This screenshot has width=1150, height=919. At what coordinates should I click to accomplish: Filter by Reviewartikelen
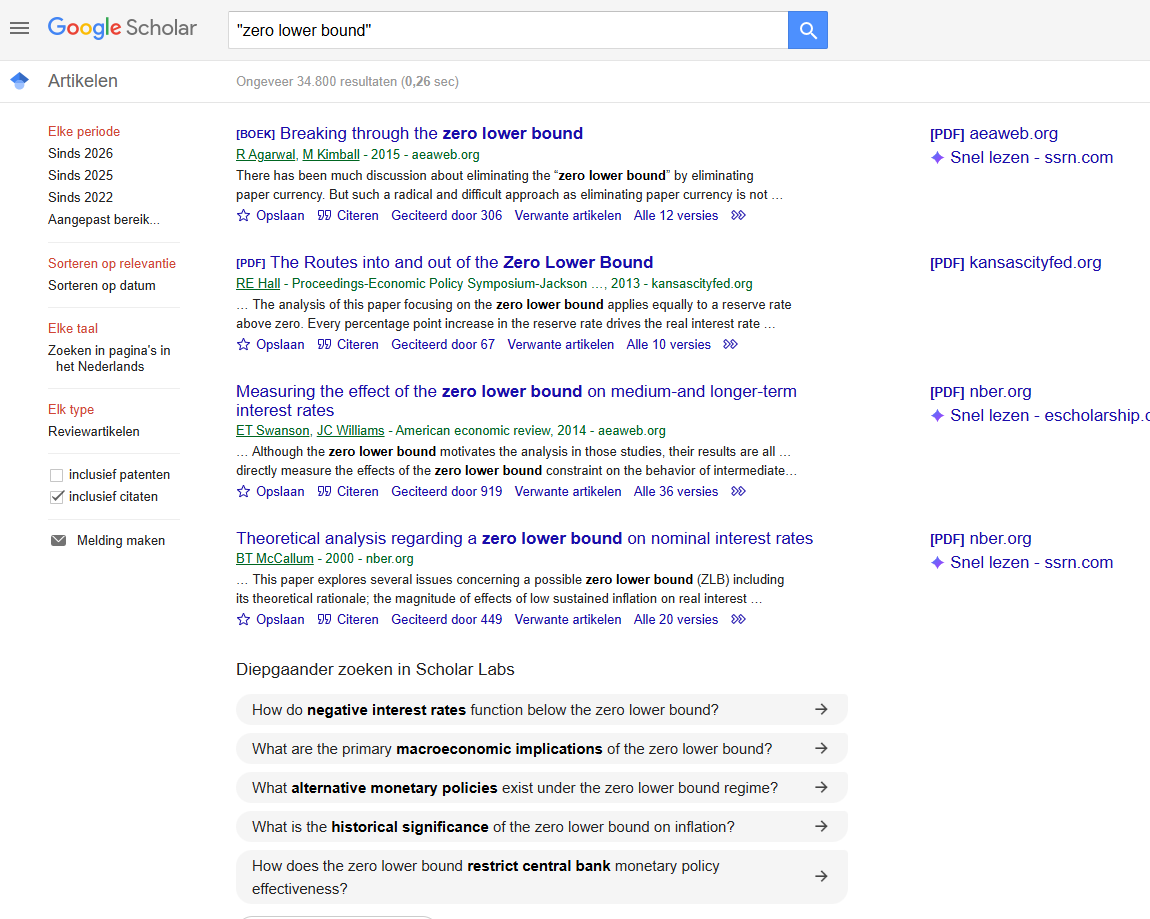pos(94,431)
